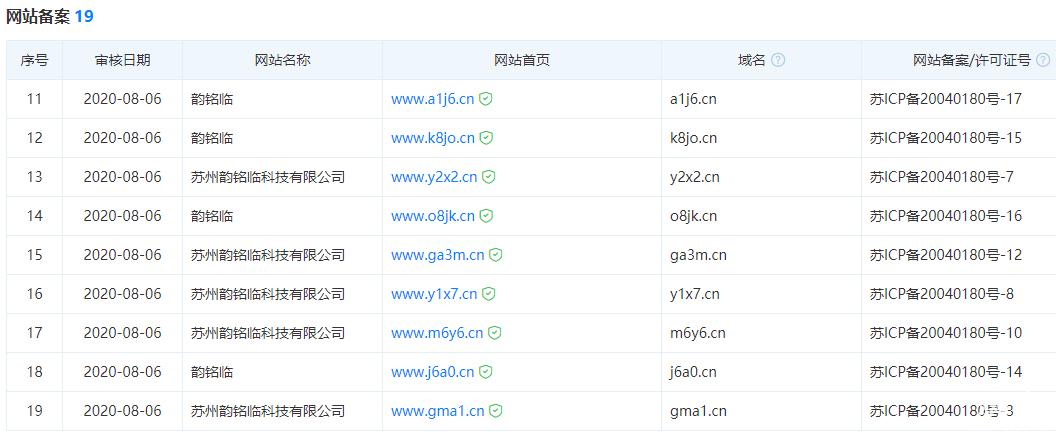Click help icon next to 网站备案/许可证号 header
This screenshot has width=1056, height=439.
(1043, 60)
